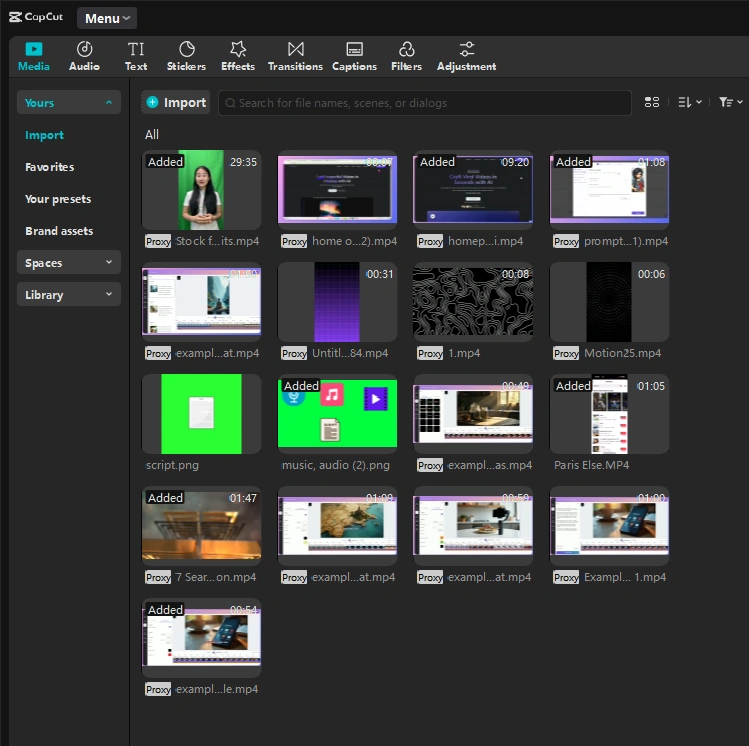Screen dimensions: 749x746
Task: Click the 29:35 duration label
Action: [x=243, y=162]
